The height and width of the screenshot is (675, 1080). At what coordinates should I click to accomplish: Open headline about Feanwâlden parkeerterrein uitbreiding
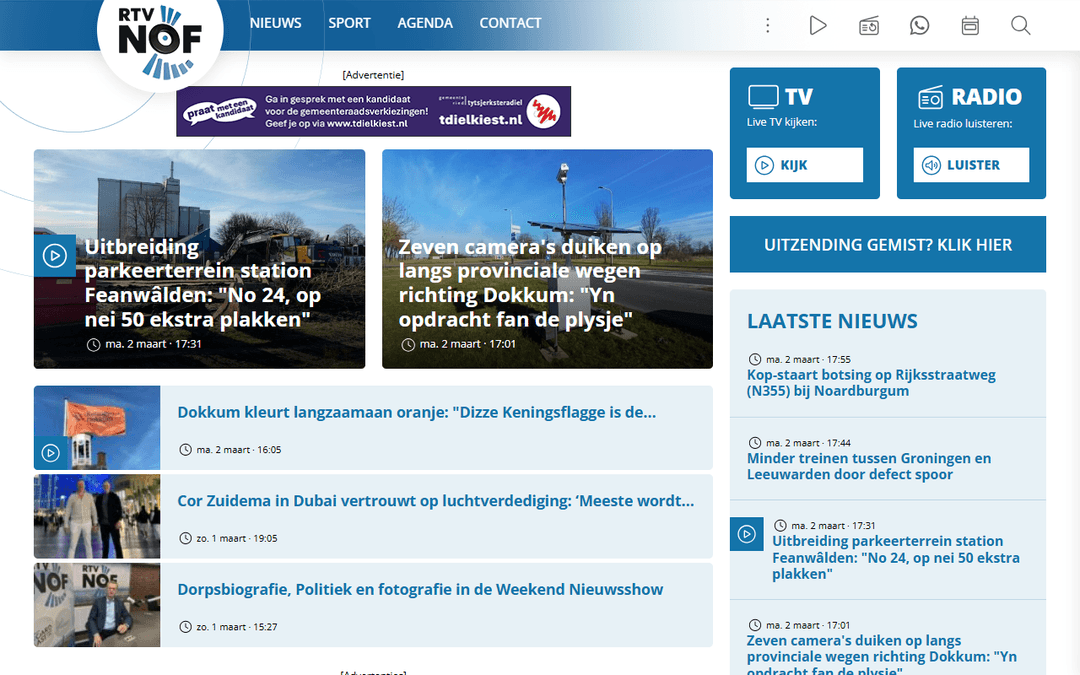tap(202, 283)
